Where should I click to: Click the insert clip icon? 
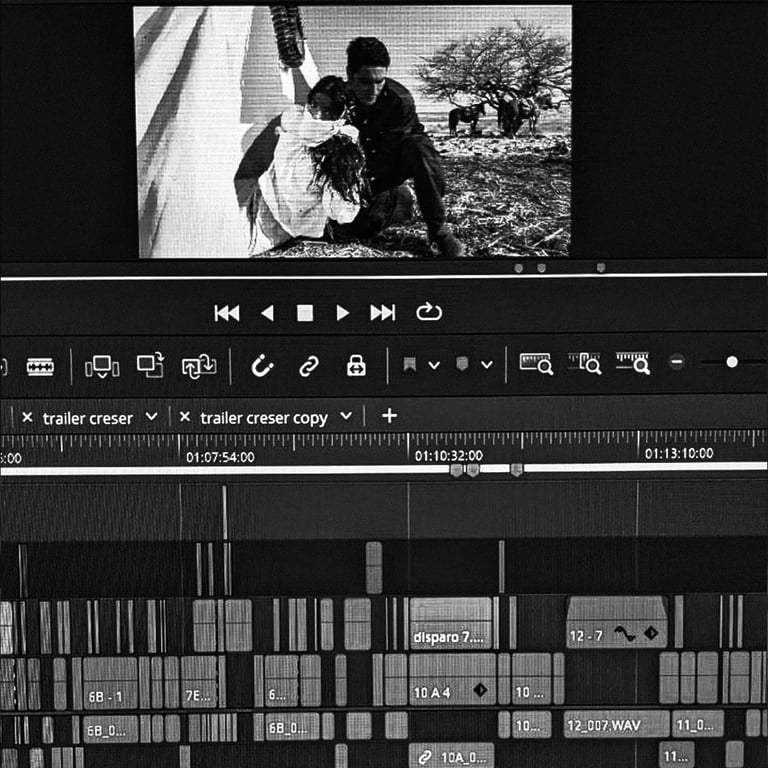tap(102, 366)
